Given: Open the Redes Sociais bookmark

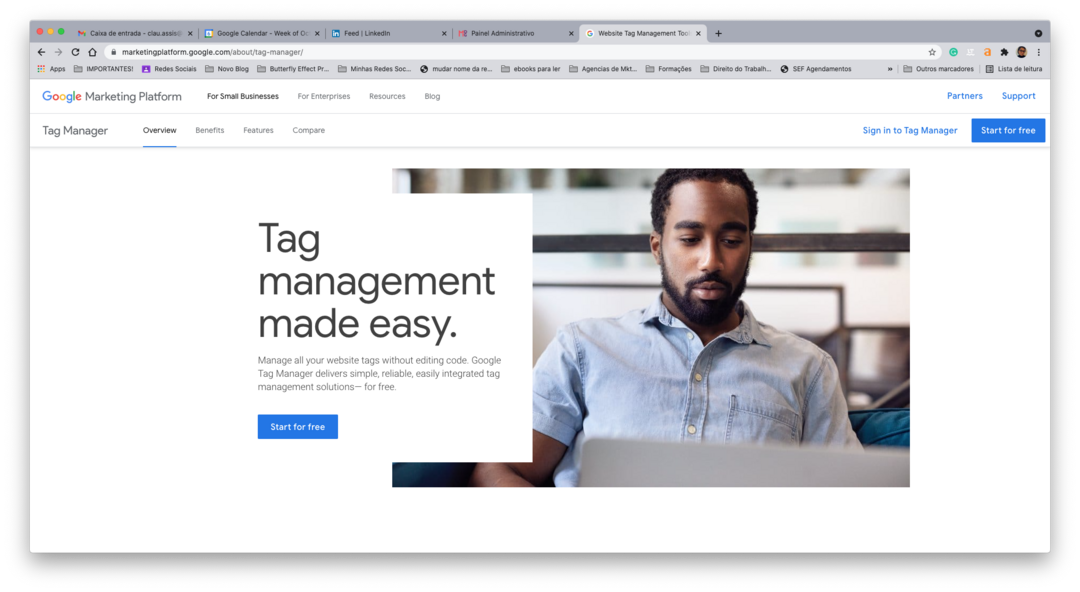Looking at the screenshot, I should coord(169,69).
